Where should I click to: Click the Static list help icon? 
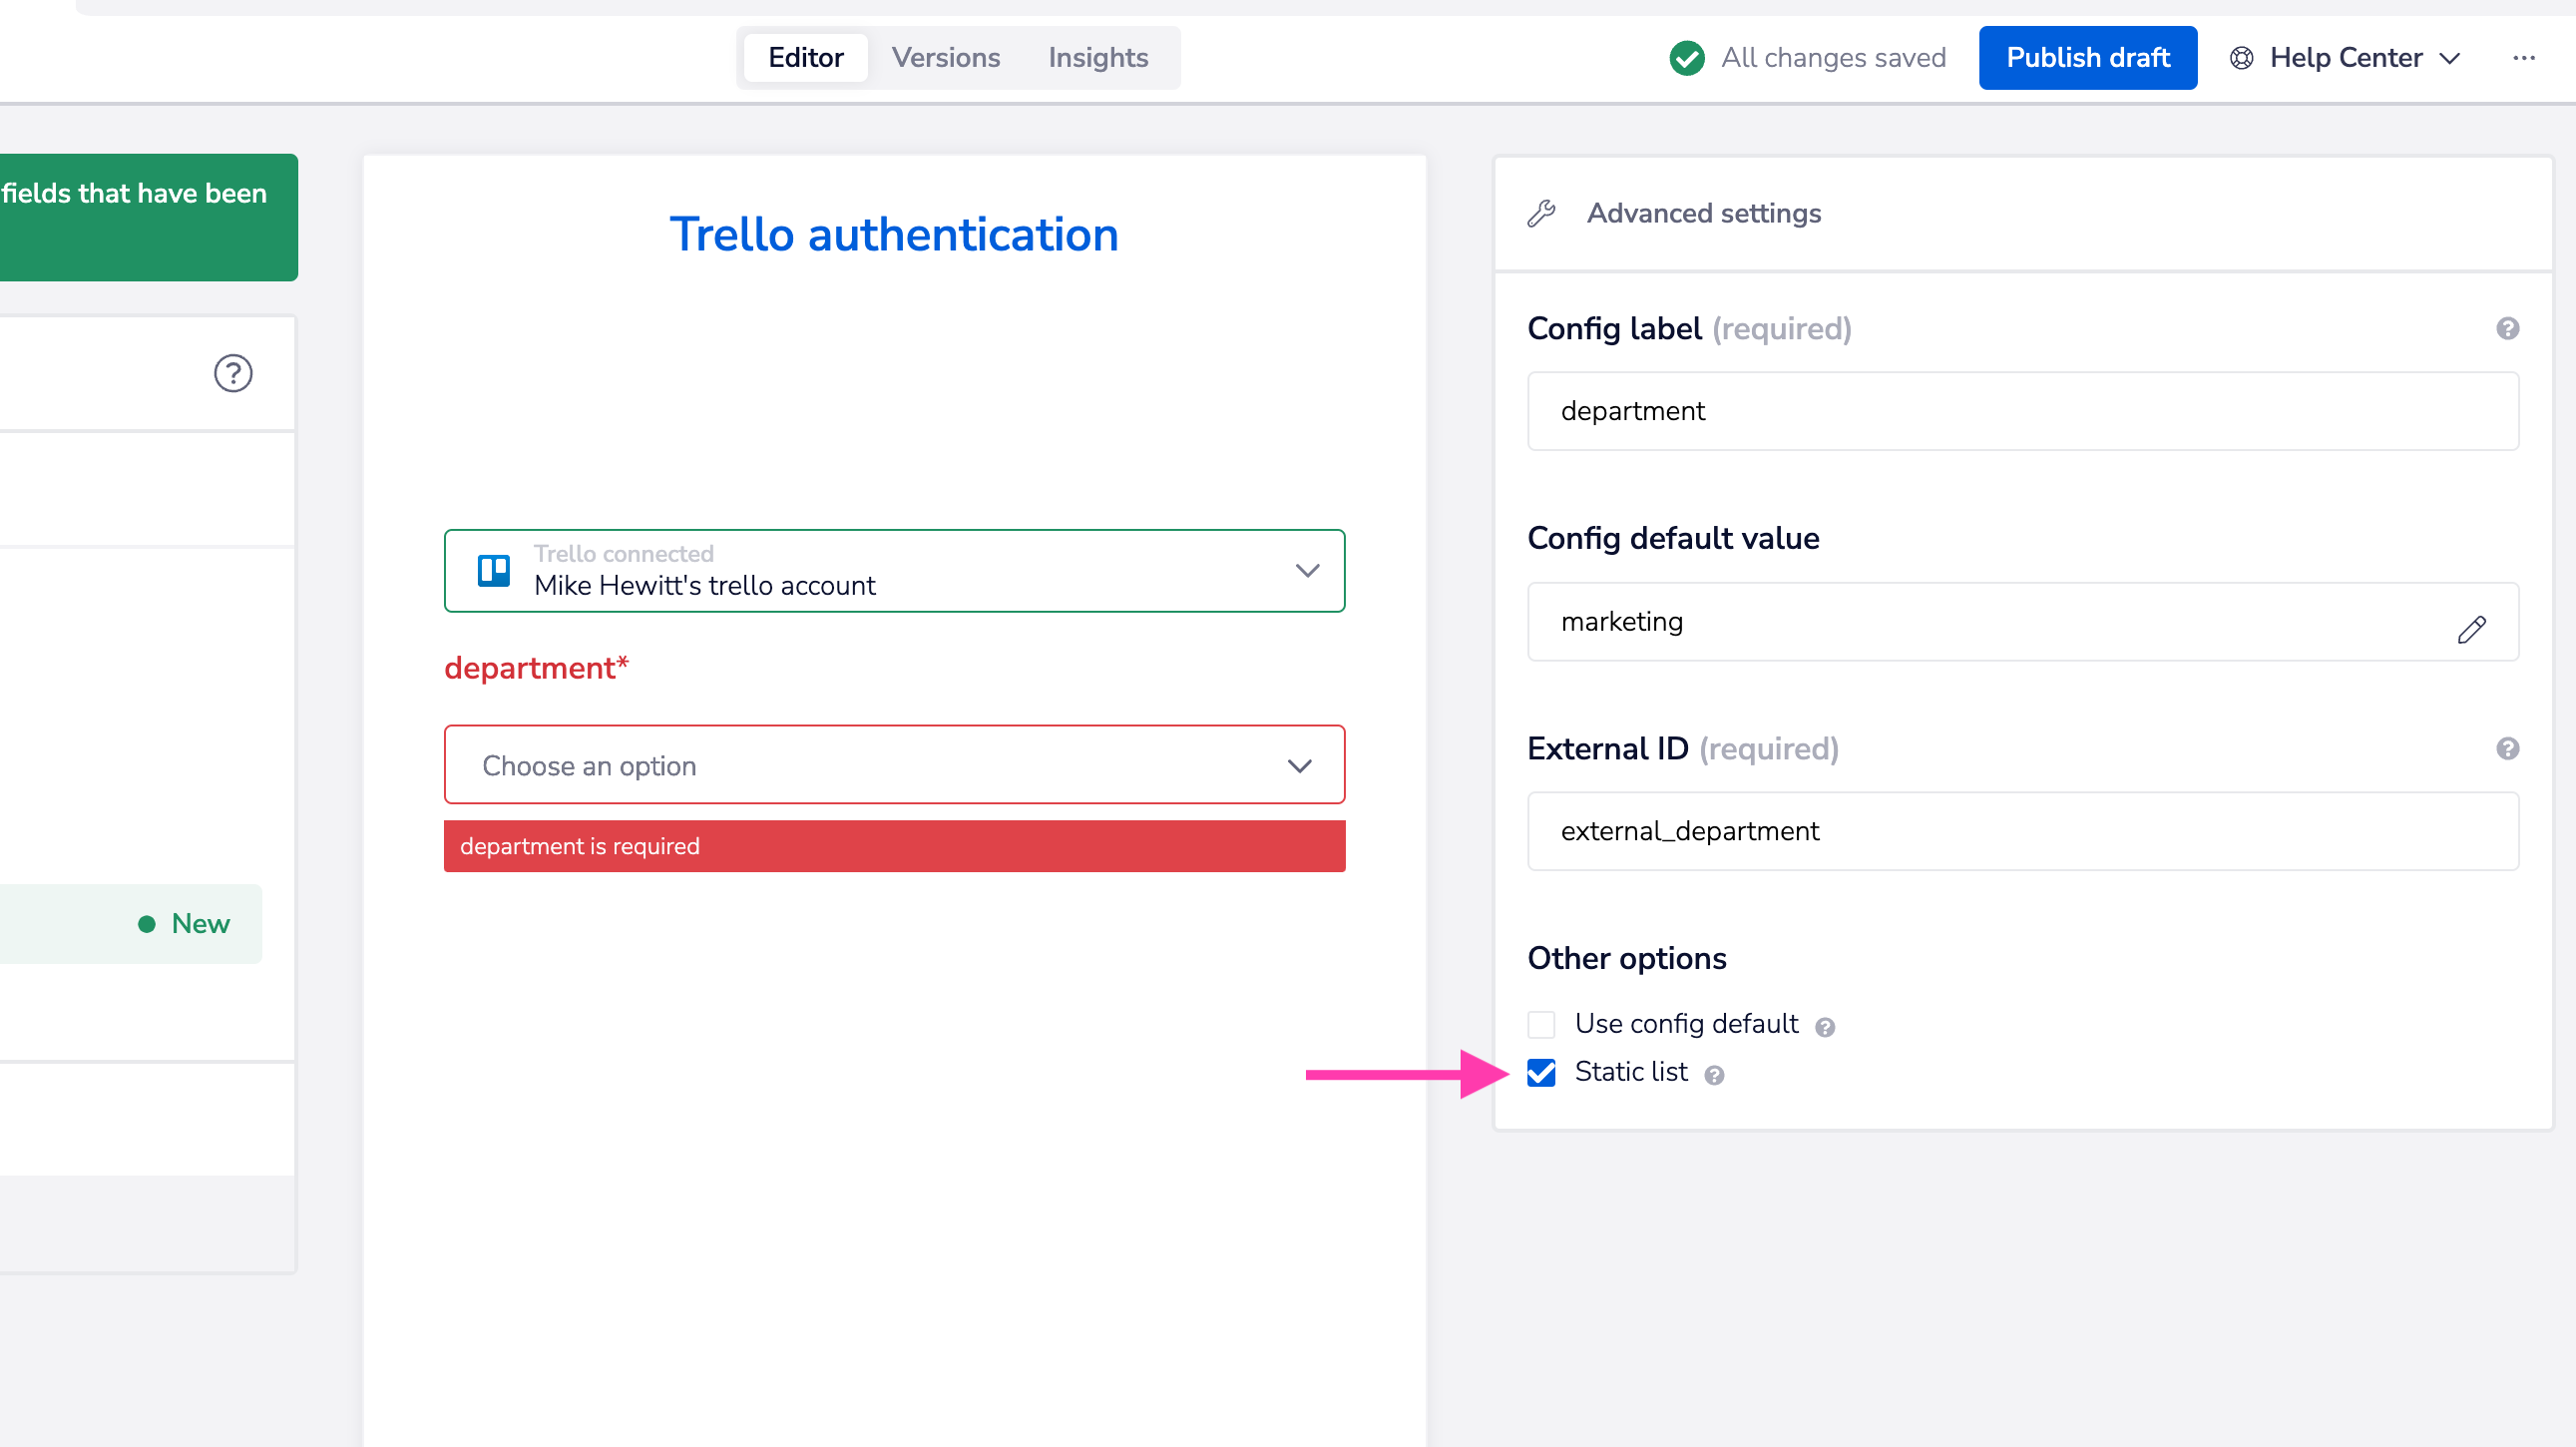tap(1713, 1075)
